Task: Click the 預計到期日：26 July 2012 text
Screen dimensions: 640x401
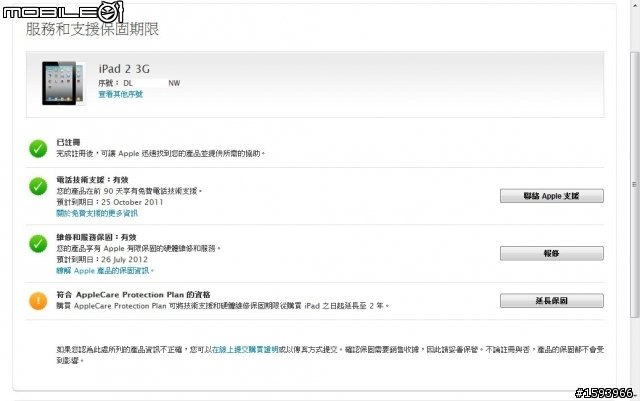Action: pyautogui.click(x=102, y=260)
